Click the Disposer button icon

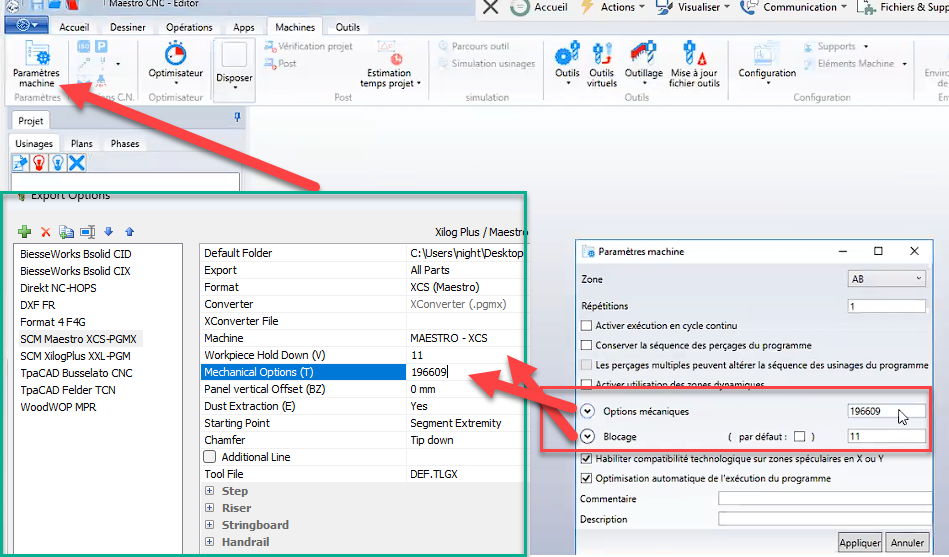(234, 56)
